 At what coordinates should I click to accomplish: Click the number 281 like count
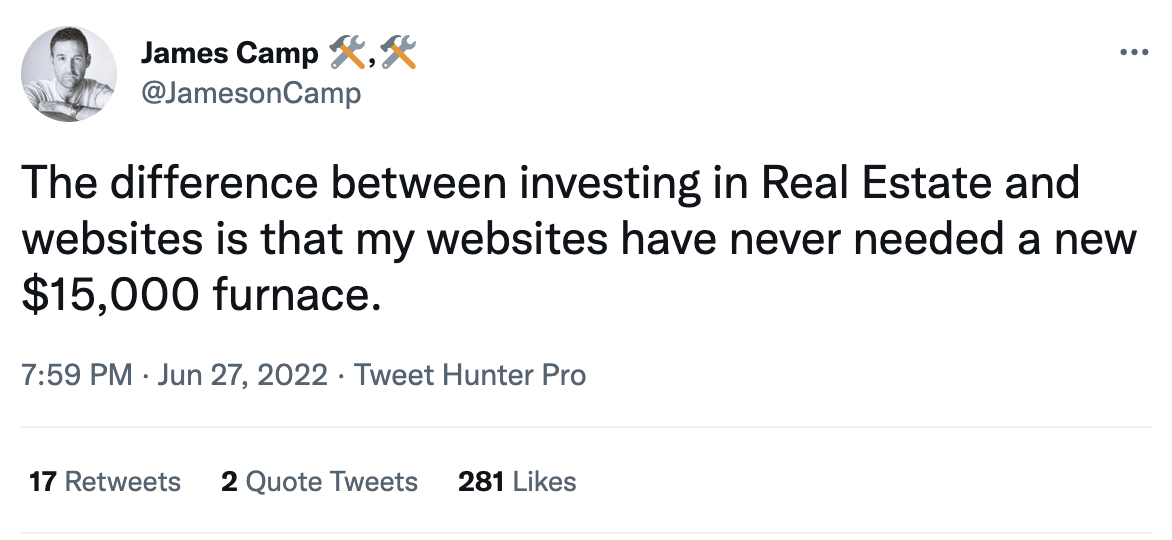tap(480, 482)
